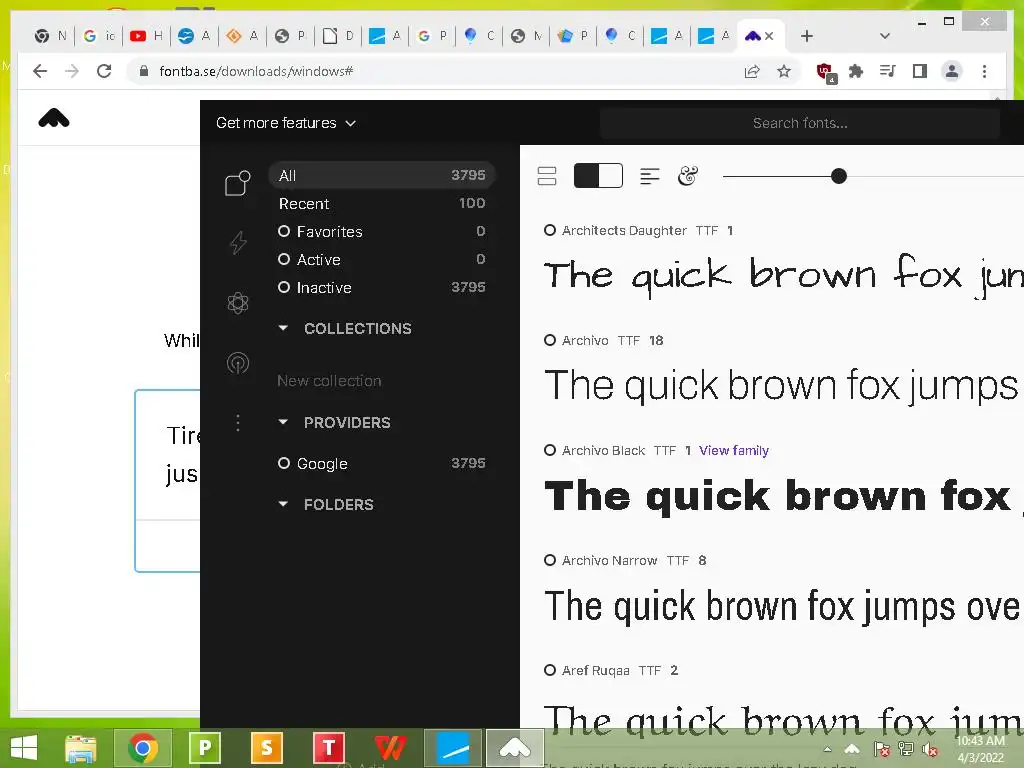Close the active FontBase tab

(x=769, y=36)
